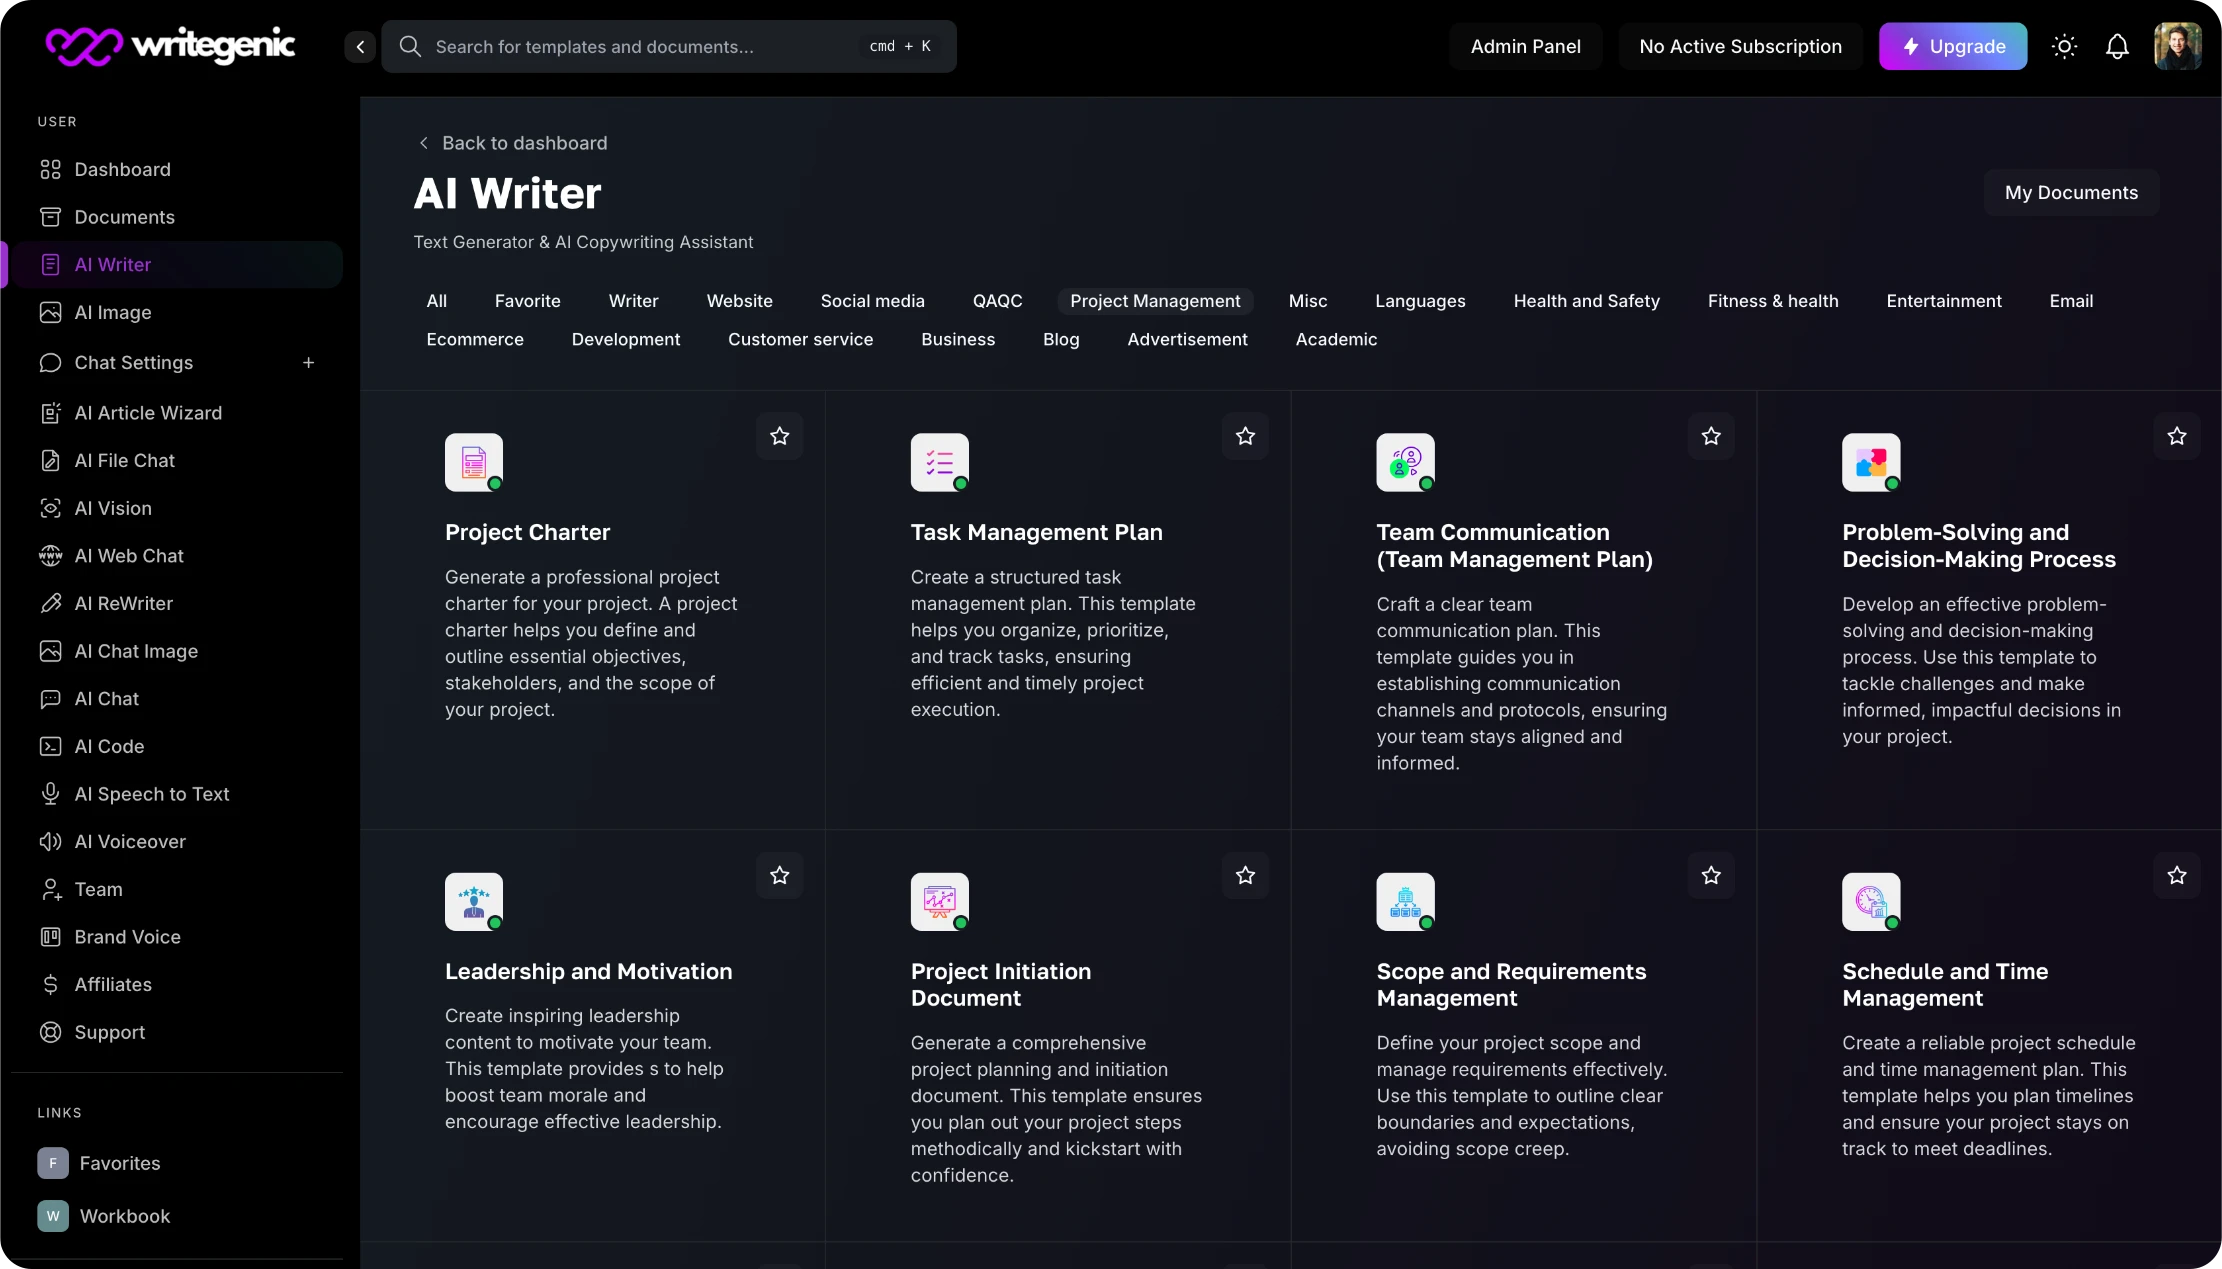Select the QAQC category tab
The width and height of the screenshot is (2222, 1269).
pyautogui.click(x=998, y=301)
